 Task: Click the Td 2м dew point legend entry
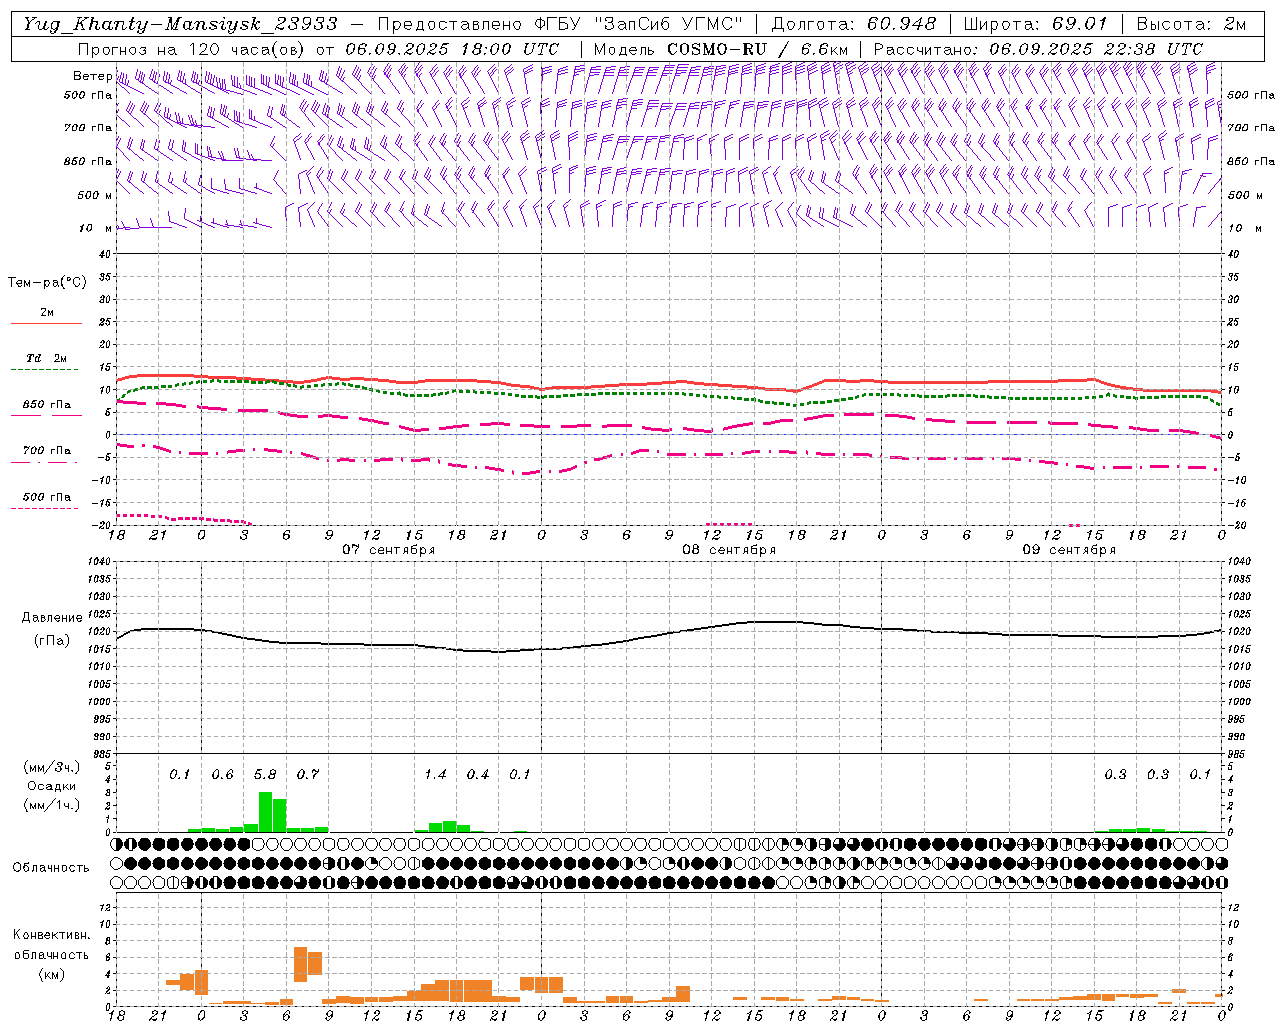pos(47,358)
